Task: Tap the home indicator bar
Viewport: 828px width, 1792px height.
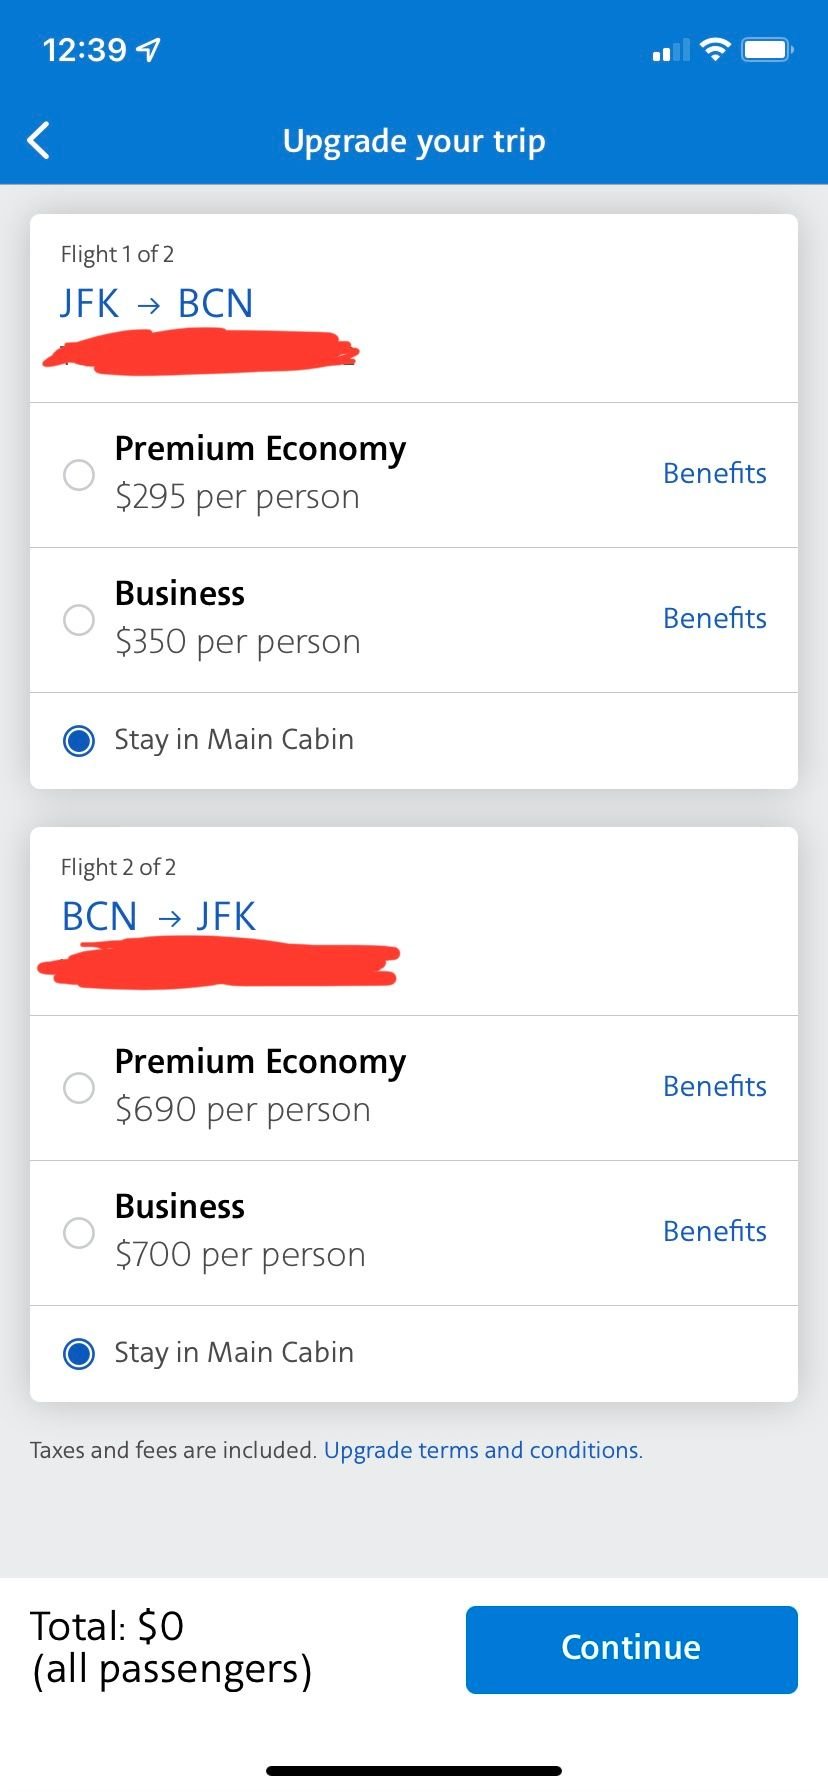Action: 414,1771
